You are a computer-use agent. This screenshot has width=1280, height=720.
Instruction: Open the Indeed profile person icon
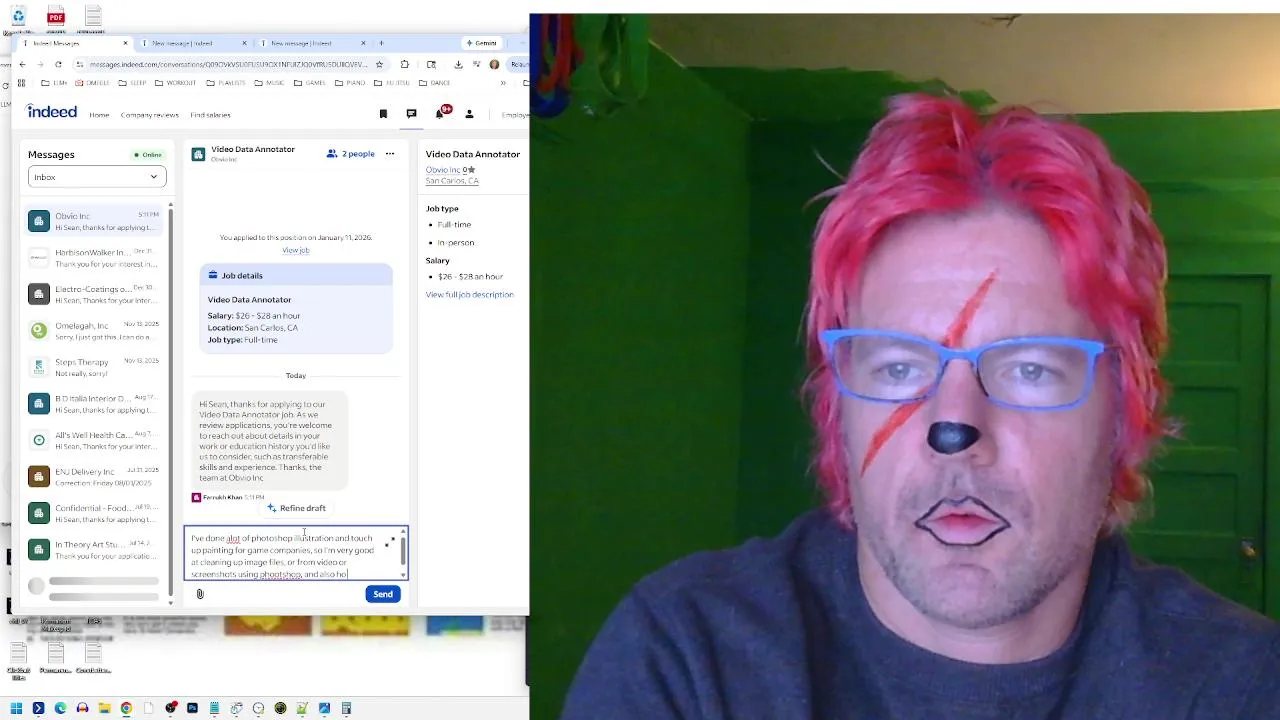point(469,114)
